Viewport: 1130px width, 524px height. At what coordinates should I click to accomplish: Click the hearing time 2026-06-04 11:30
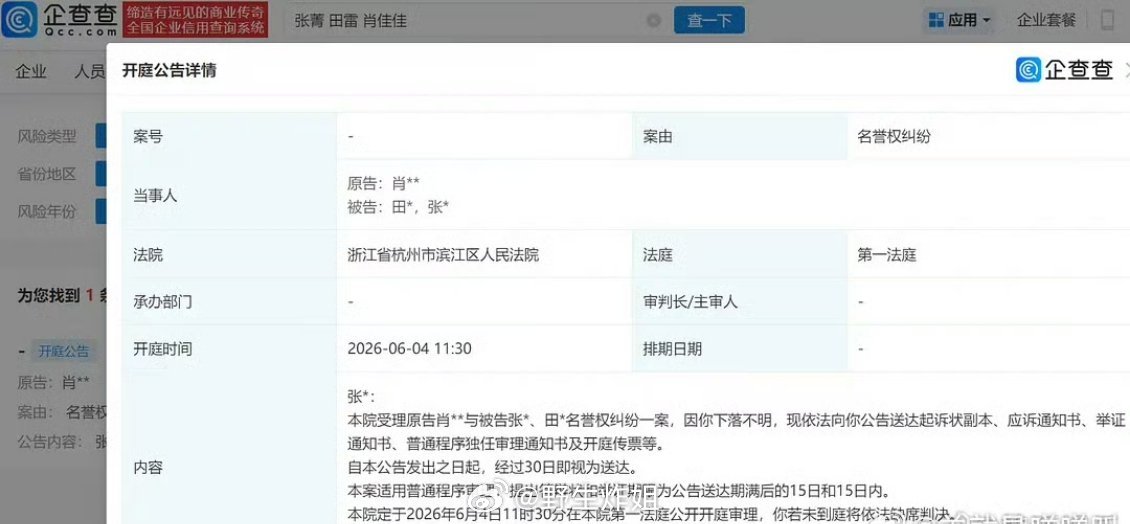[409, 349]
